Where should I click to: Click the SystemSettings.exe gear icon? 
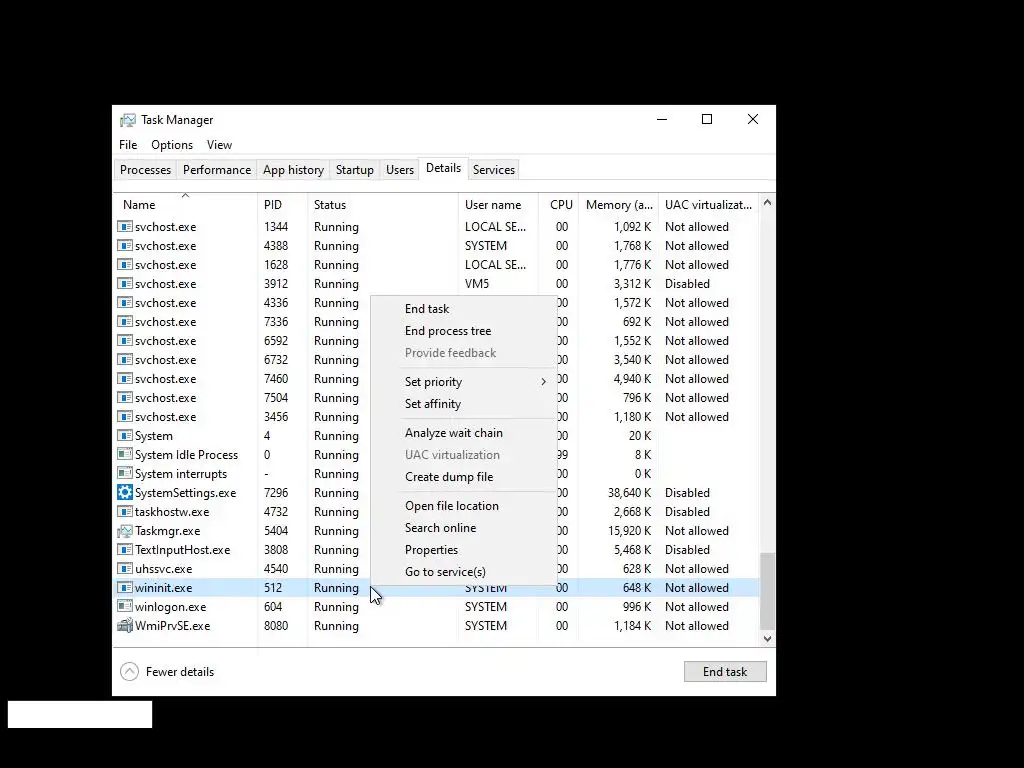[x=125, y=492]
